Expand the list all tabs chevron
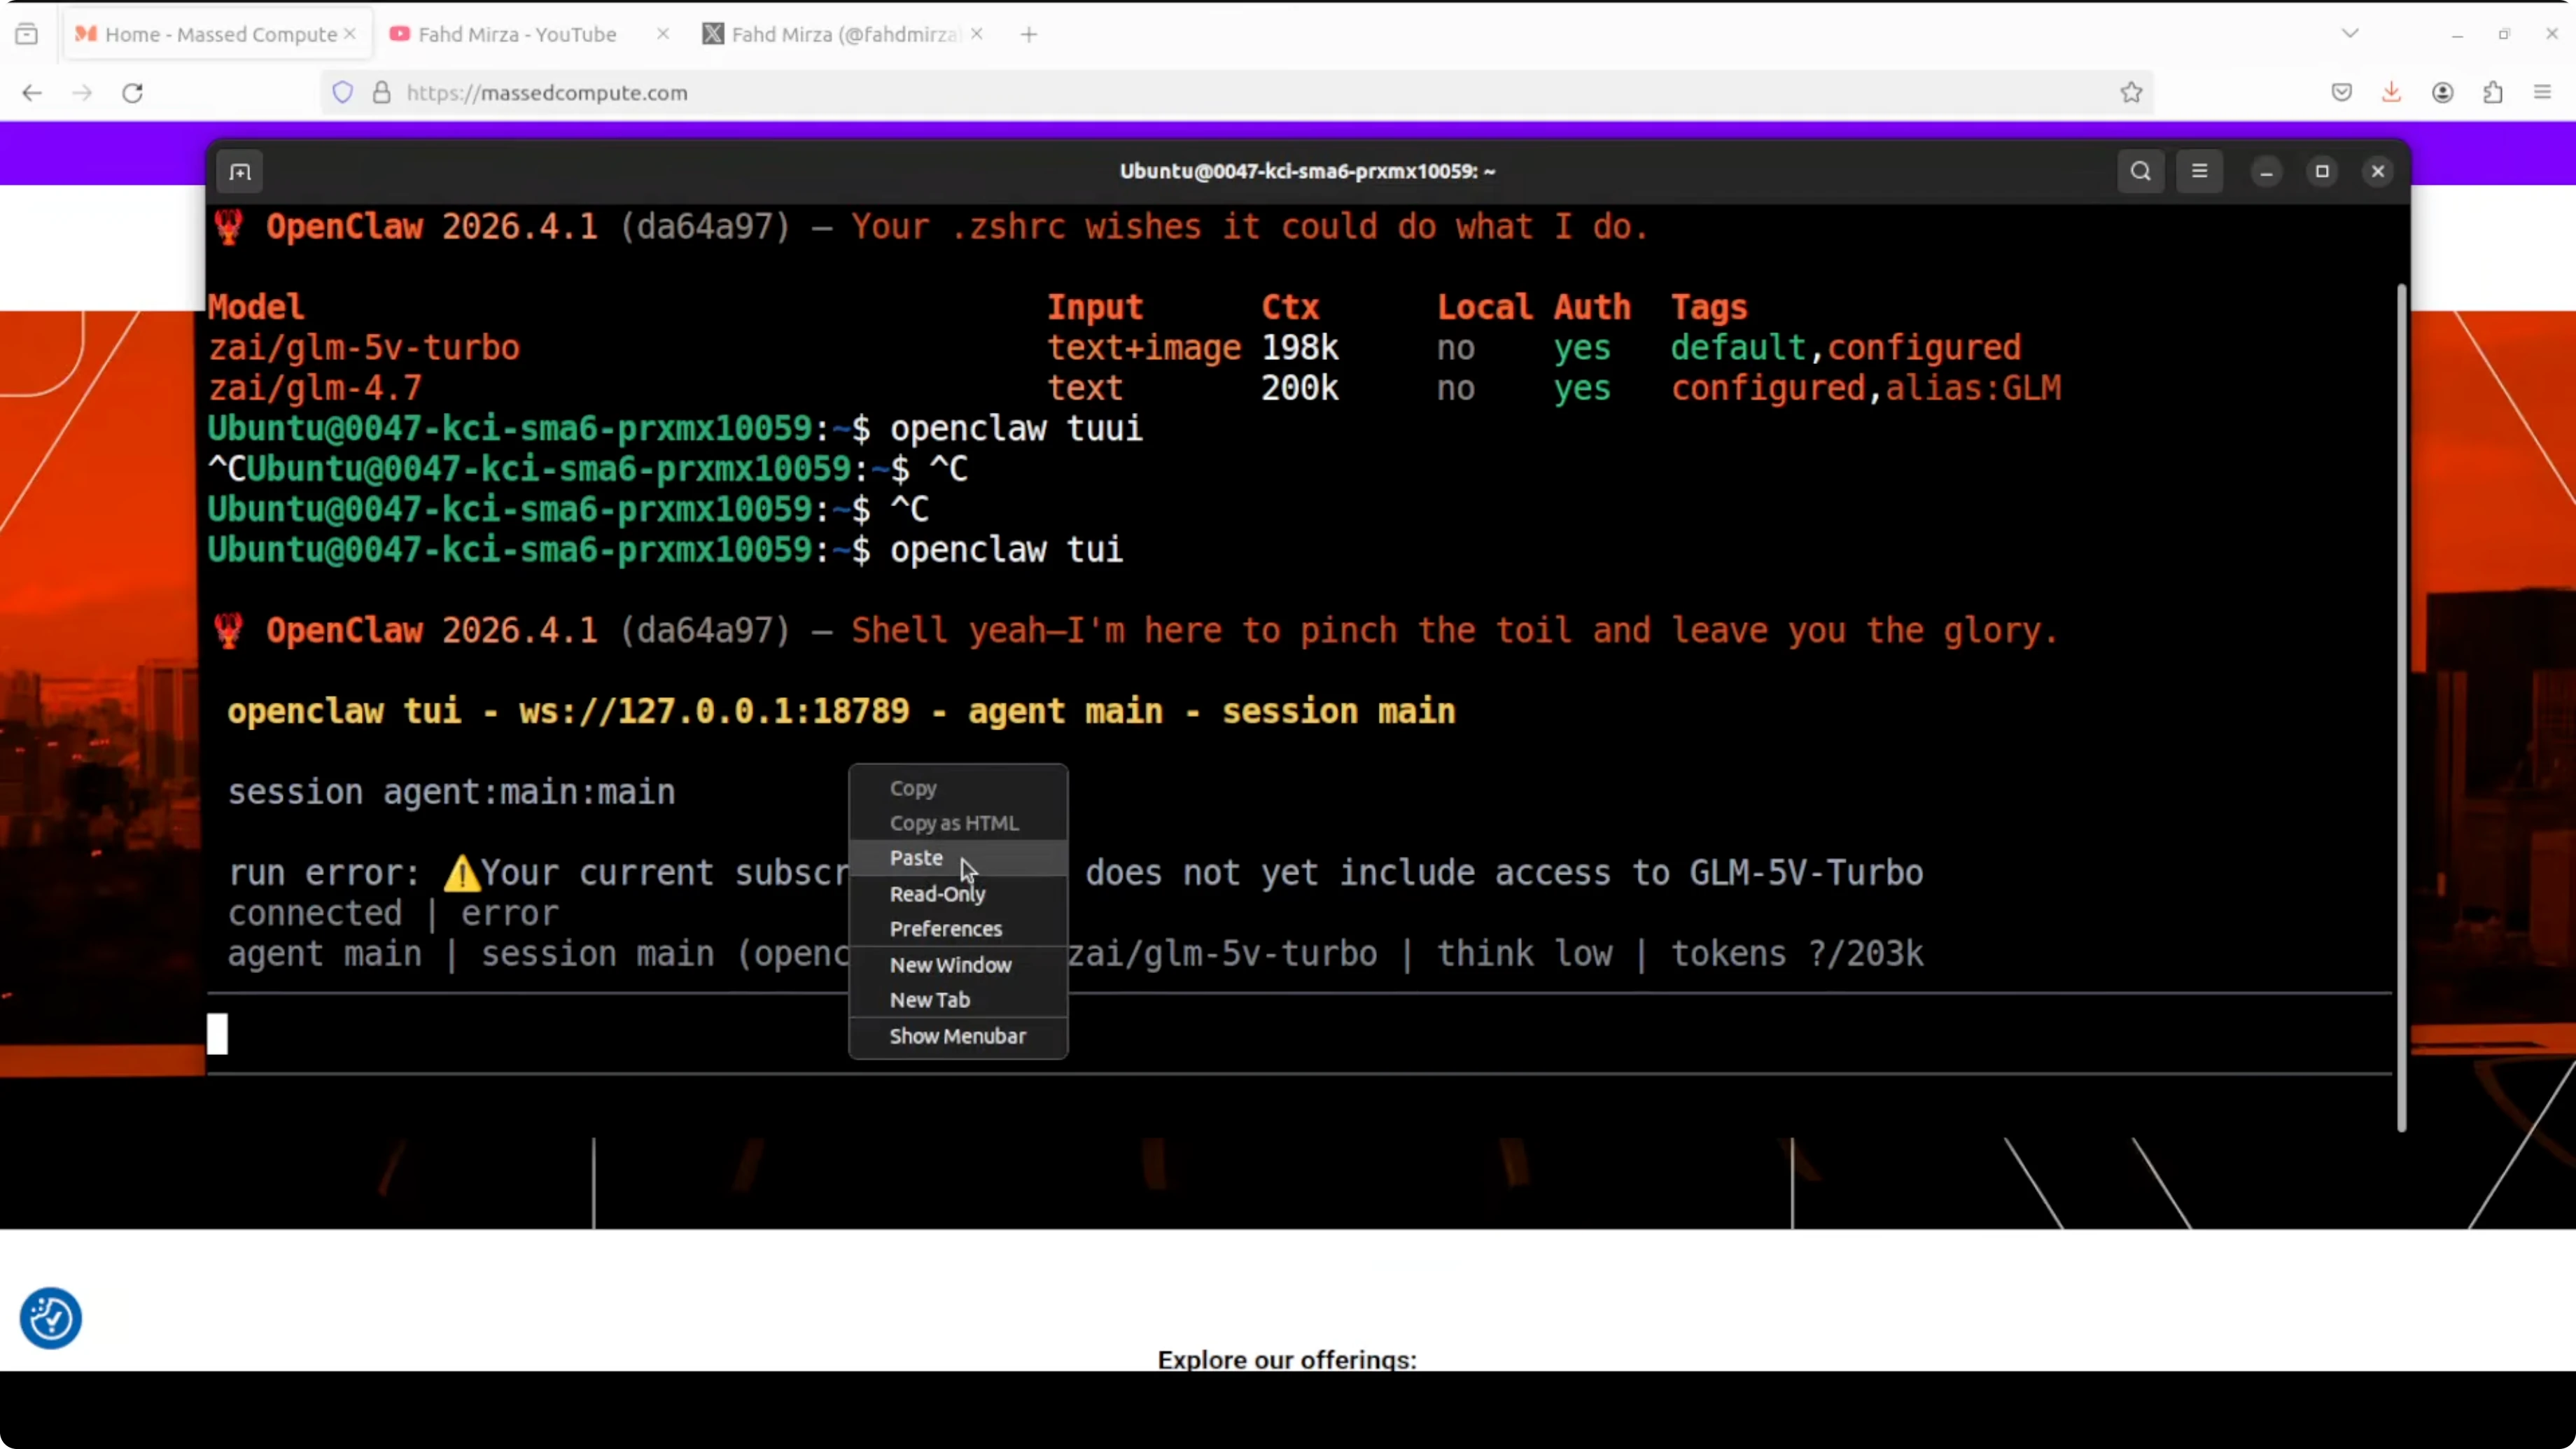The width and height of the screenshot is (2576, 1449). click(2350, 34)
